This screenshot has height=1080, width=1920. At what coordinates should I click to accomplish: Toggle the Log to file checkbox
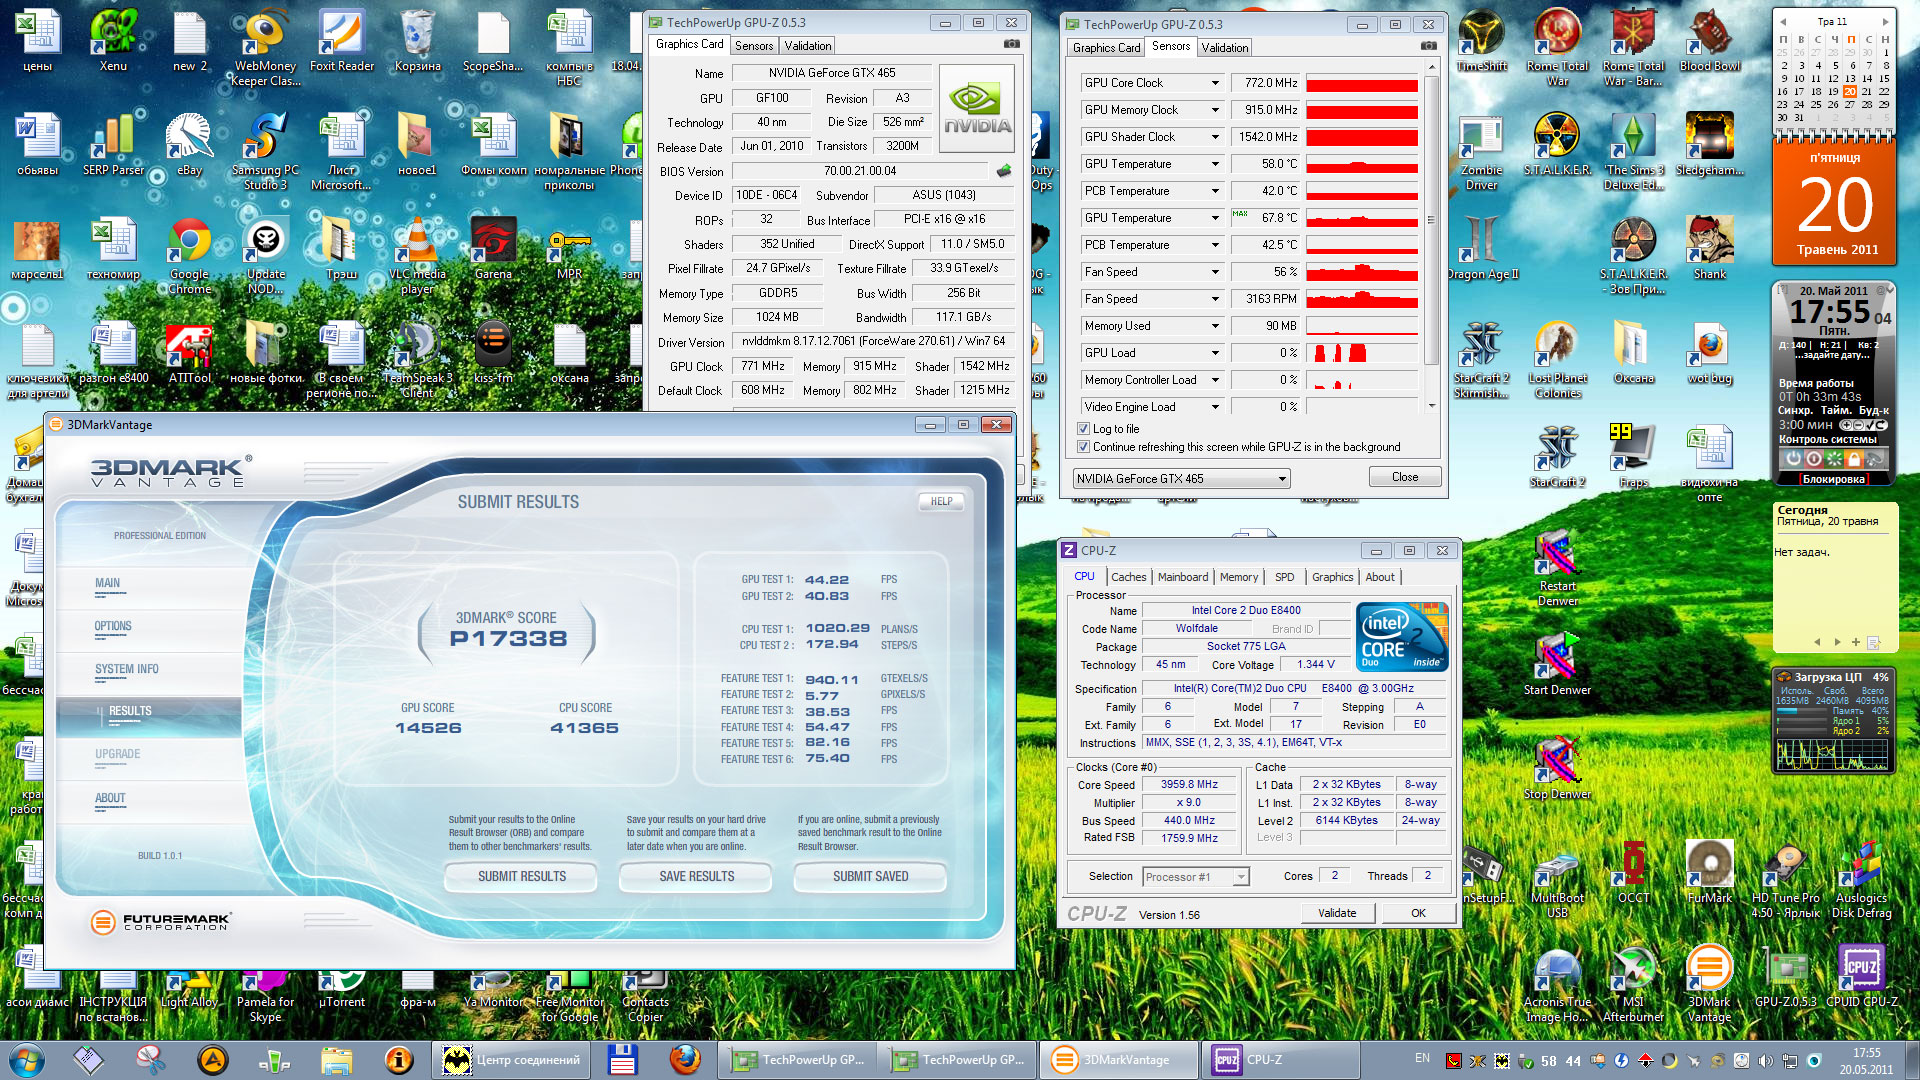[1083, 429]
